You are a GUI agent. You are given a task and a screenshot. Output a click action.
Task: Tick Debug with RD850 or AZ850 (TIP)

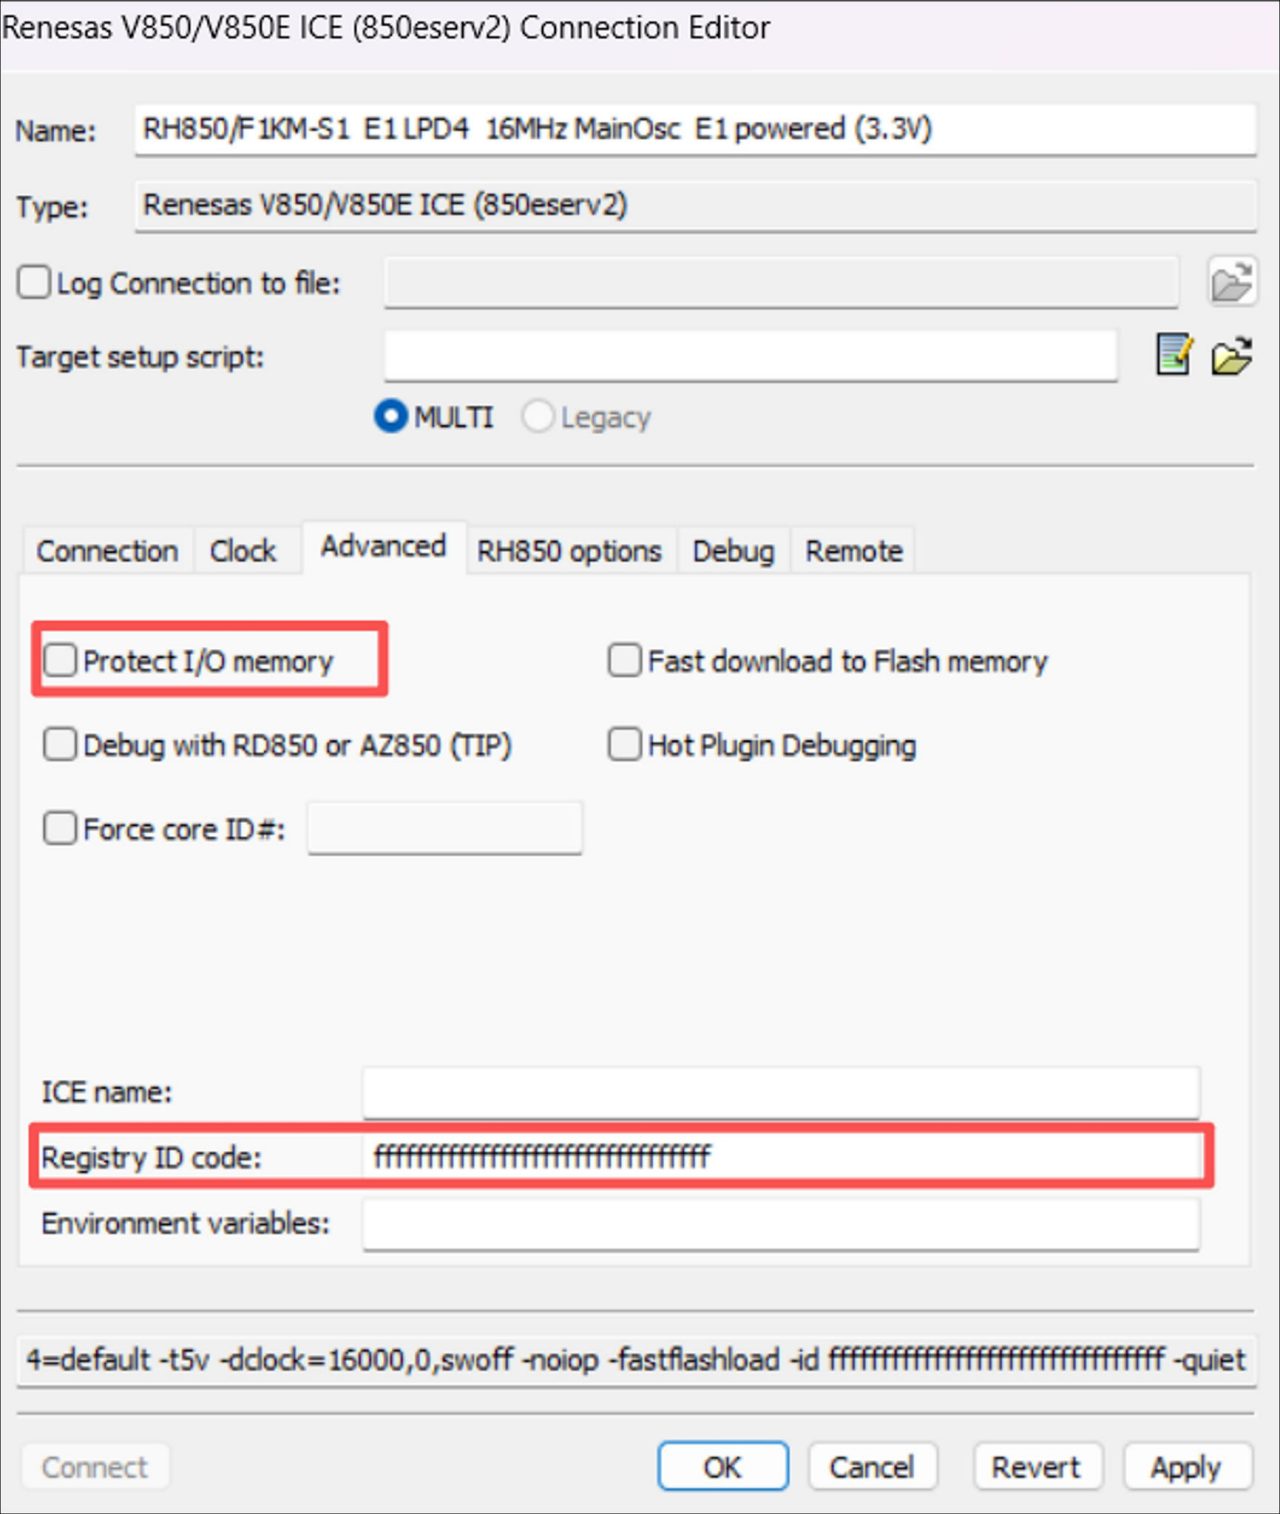[x=60, y=745]
